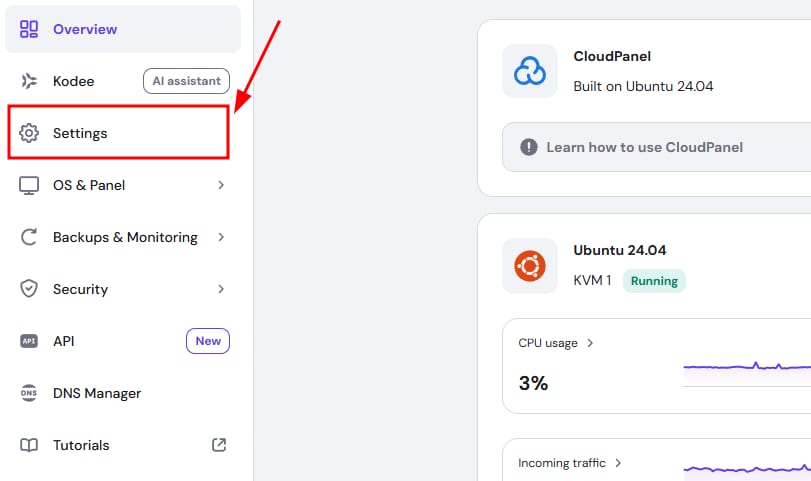Expand the Security menu chevron
811x481 pixels.
tap(221, 289)
